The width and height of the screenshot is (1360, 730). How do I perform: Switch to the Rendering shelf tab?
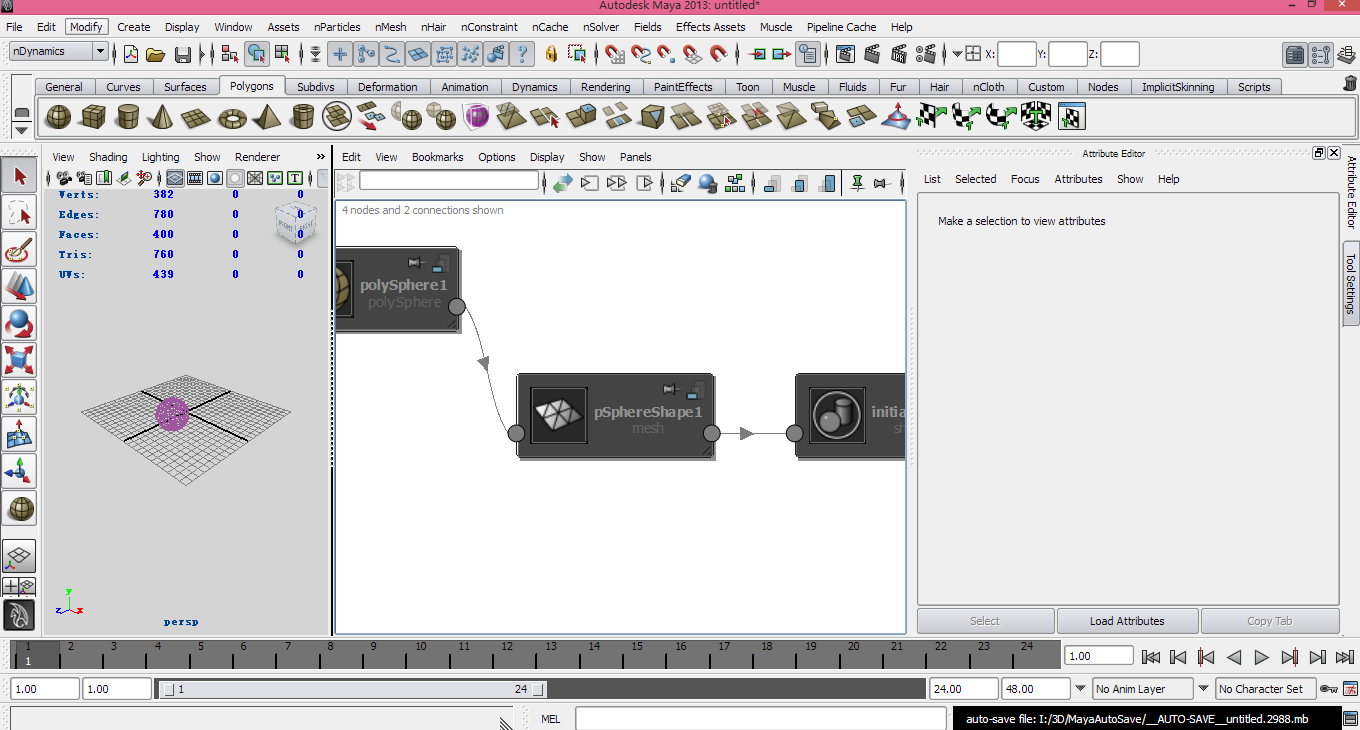pos(605,87)
